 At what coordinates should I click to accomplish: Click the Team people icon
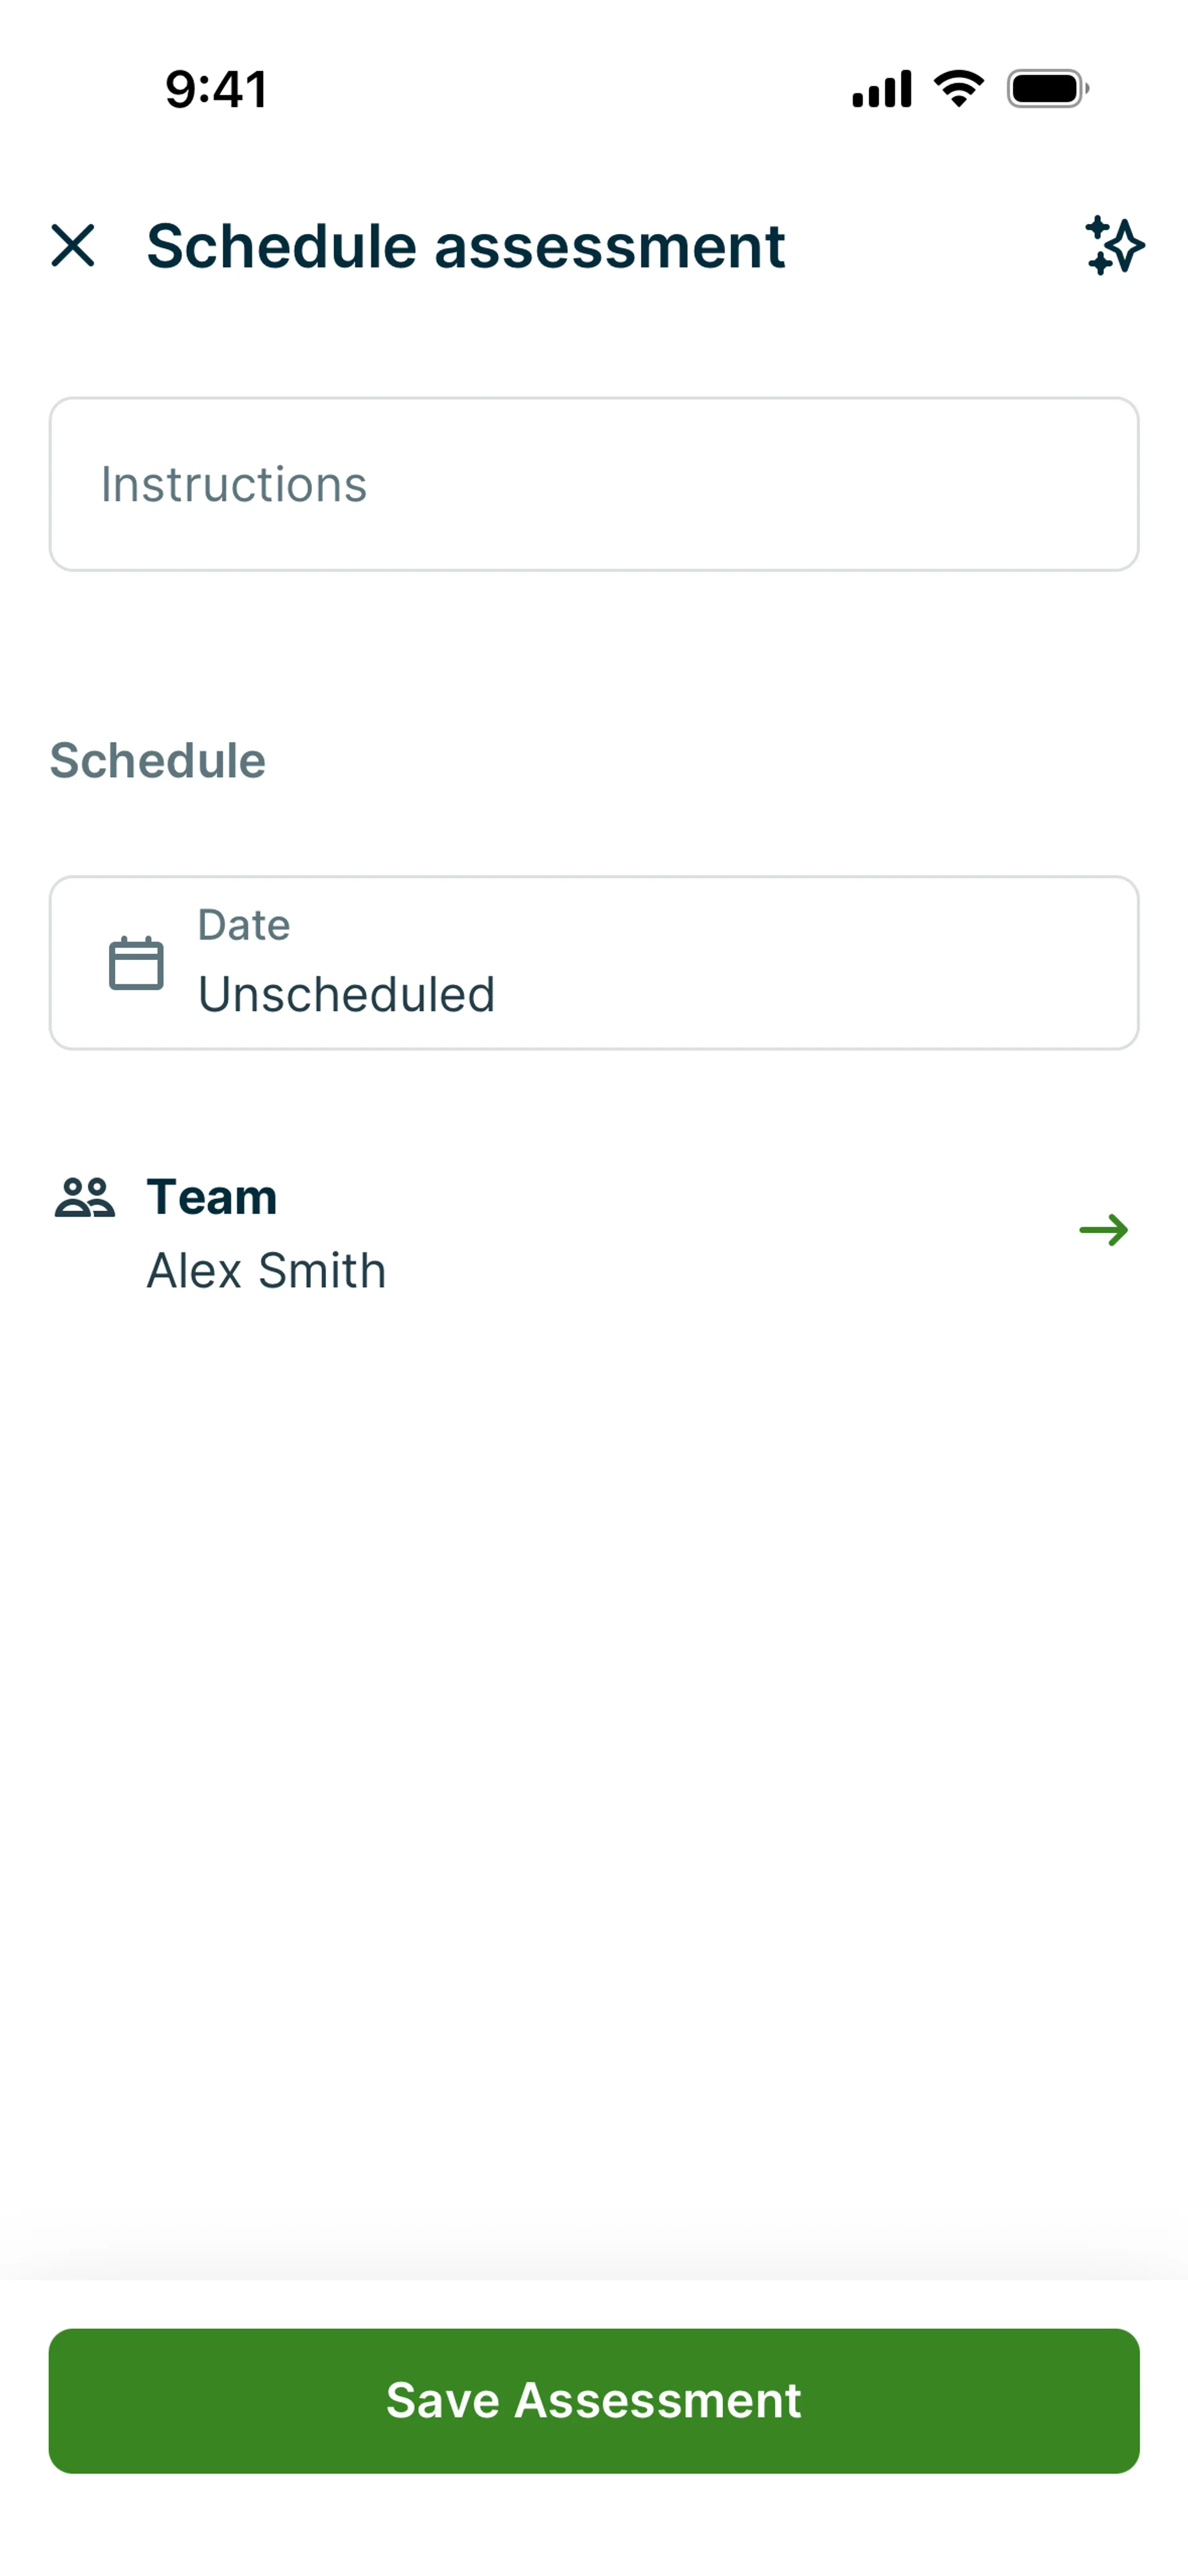tap(85, 1197)
